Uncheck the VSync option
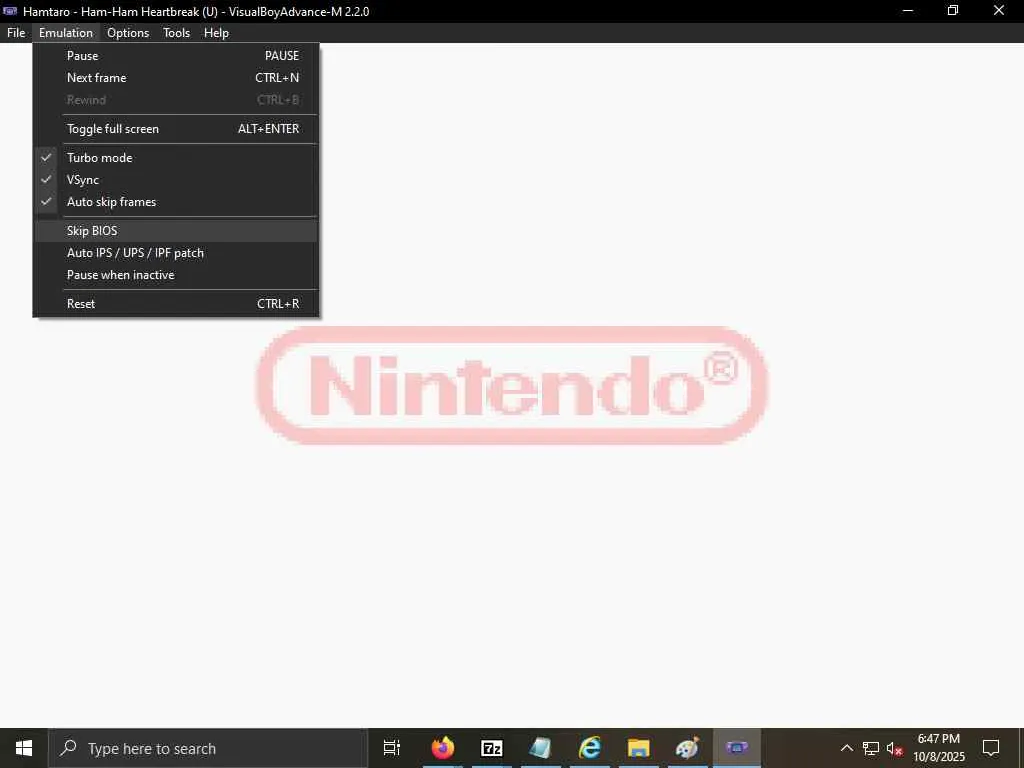 tap(176, 180)
